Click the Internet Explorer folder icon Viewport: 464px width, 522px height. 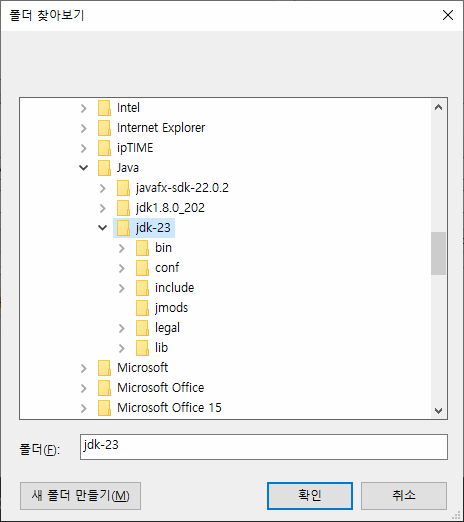point(104,128)
